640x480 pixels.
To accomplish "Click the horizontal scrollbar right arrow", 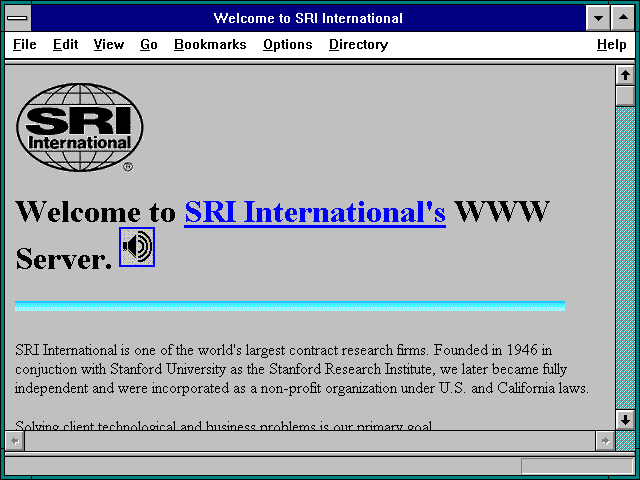I will (605, 441).
